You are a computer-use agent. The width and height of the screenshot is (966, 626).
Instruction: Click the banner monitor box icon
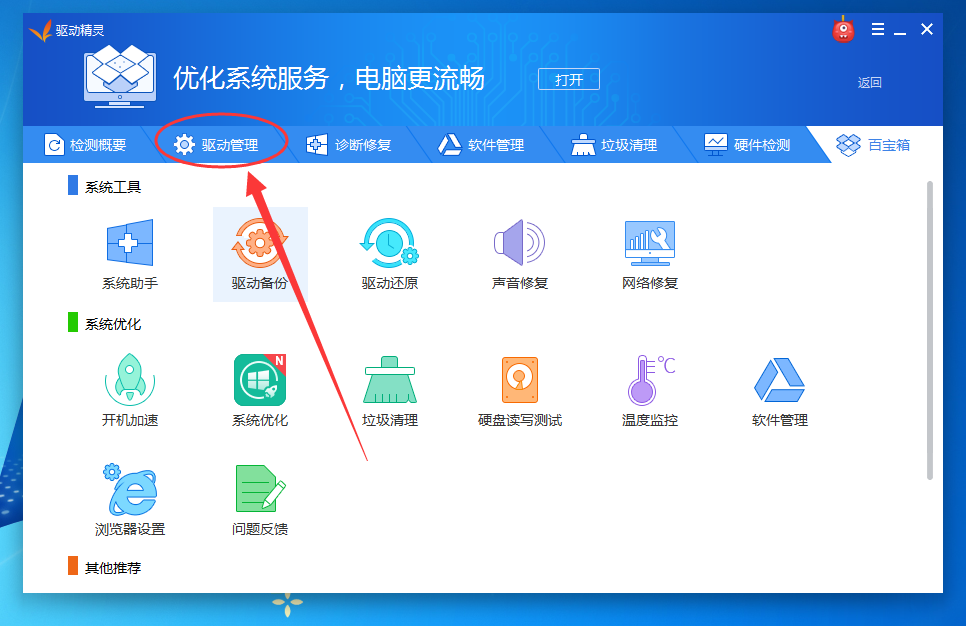(x=120, y=76)
